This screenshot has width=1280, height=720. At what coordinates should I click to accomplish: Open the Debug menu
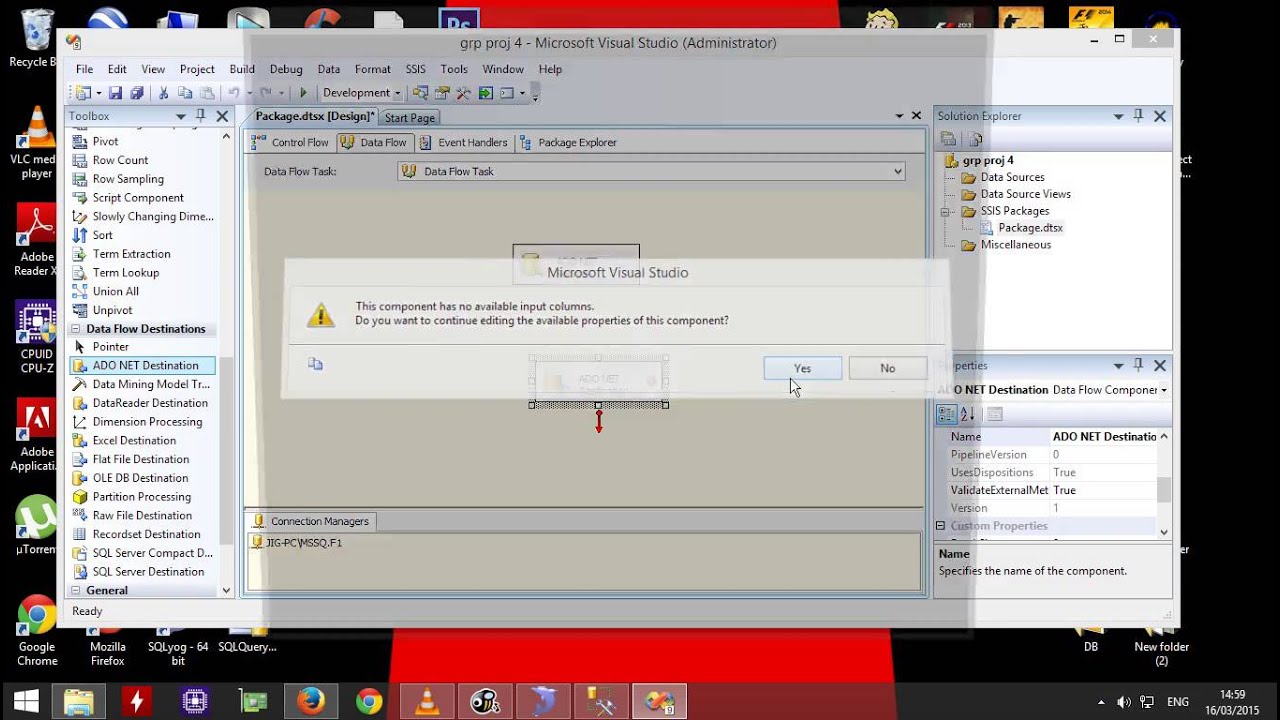pyautogui.click(x=286, y=69)
